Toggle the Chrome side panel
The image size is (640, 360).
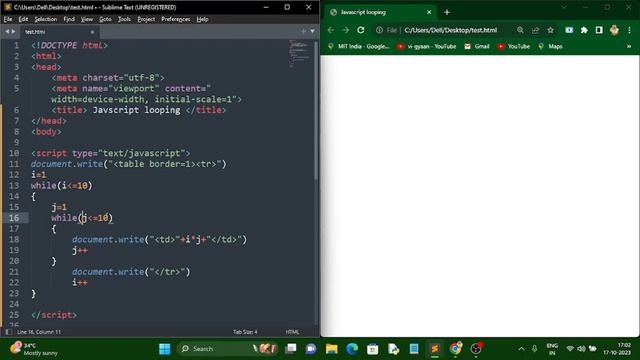coord(599,30)
